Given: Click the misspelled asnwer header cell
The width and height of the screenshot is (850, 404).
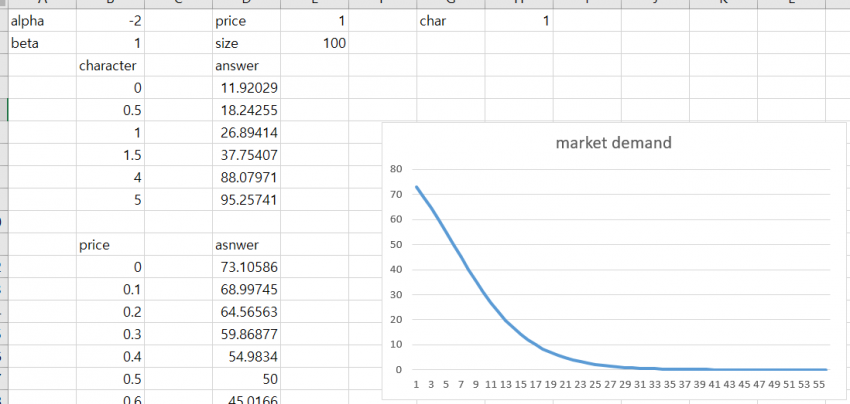Looking at the screenshot, I should coord(247,245).
